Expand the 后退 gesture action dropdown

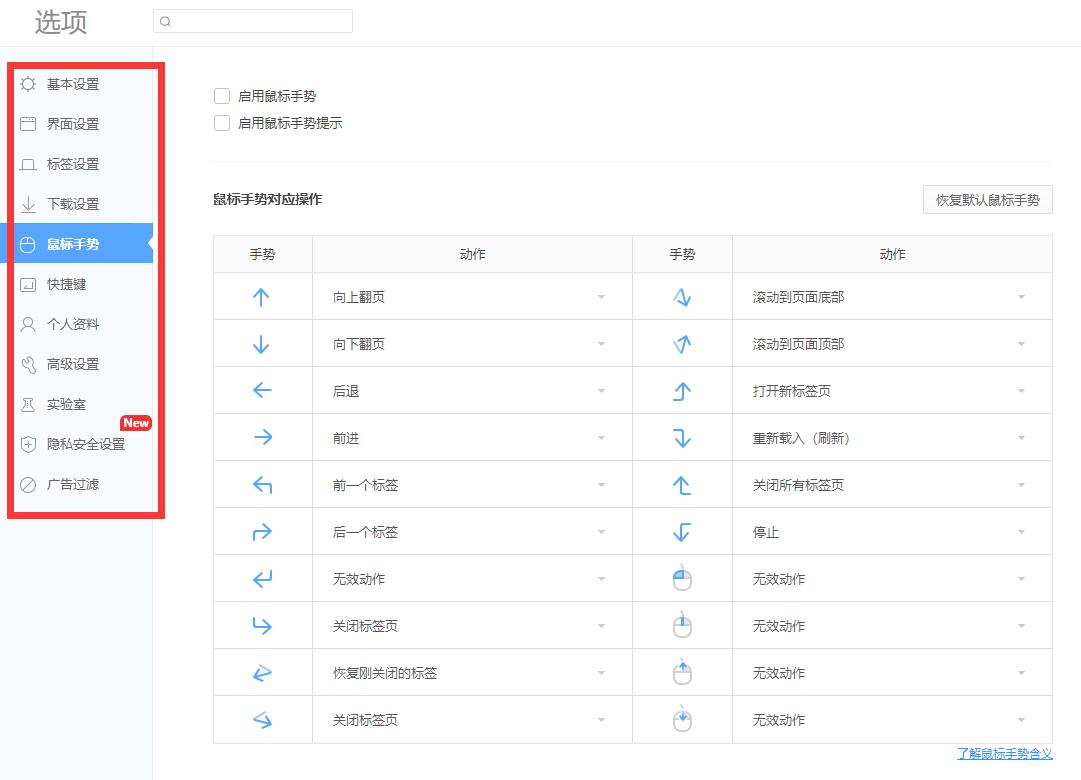coord(601,390)
